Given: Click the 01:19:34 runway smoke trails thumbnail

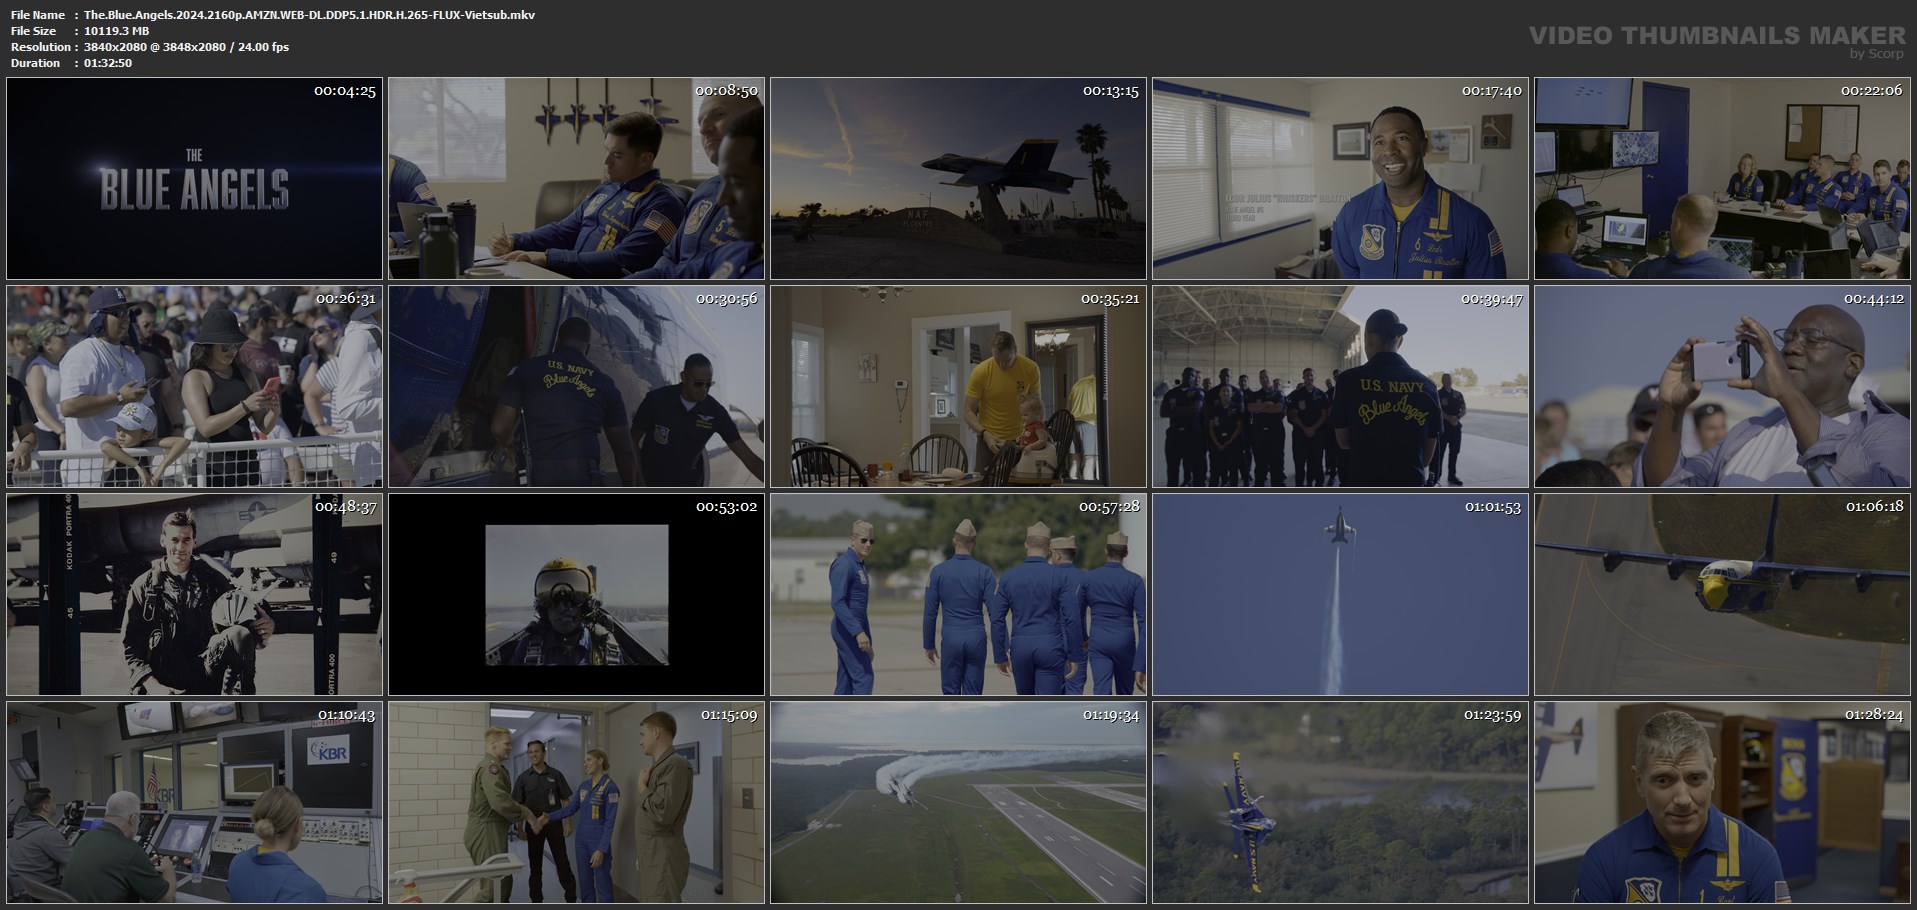Looking at the screenshot, I should [x=958, y=803].
